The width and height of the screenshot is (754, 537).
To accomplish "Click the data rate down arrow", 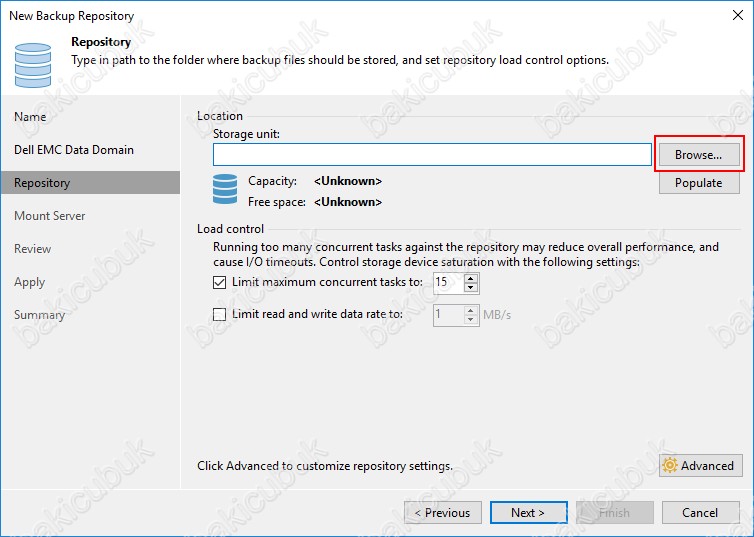I will tap(471, 320).
